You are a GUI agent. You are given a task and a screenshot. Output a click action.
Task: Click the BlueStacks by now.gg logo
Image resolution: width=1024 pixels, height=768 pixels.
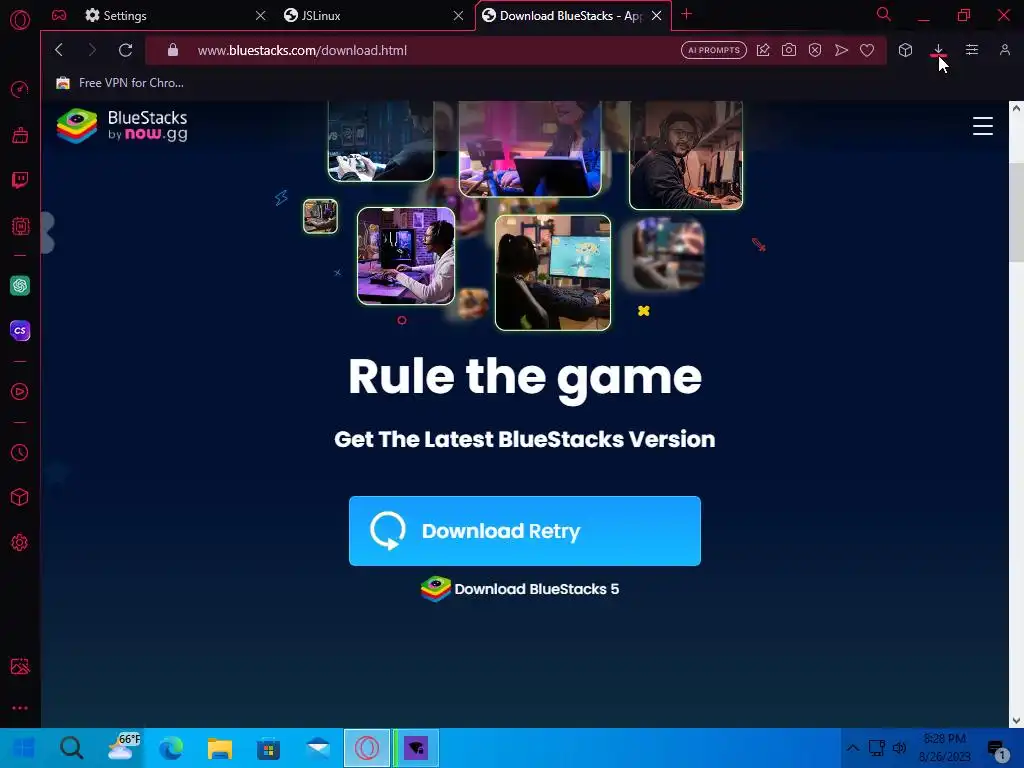tap(122, 125)
